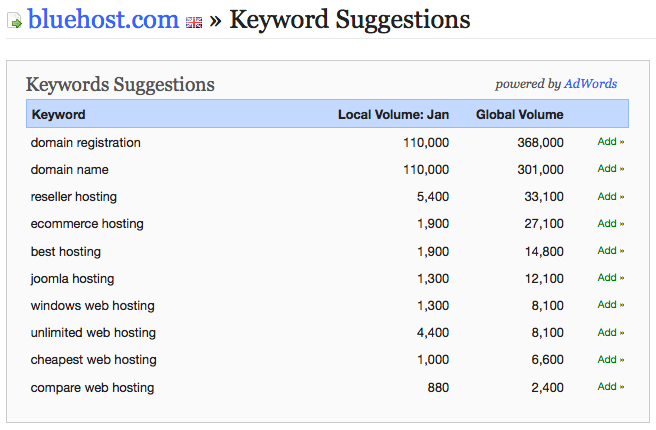Click the UK flag icon

point(194,22)
